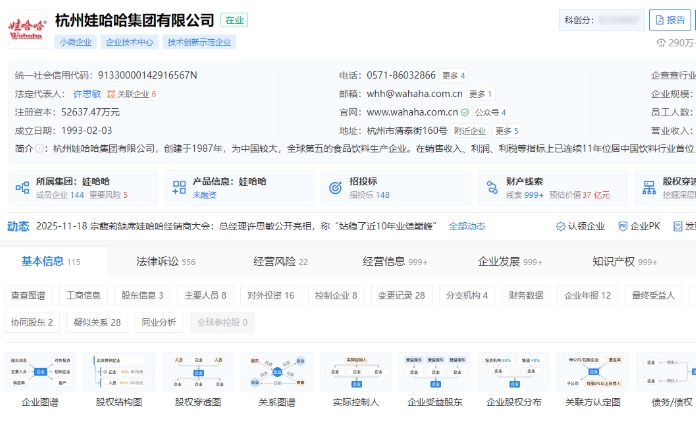Switch to the 企业发展 tab
Image resolution: width=696 pixels, height=422 pixels.
[x=510, y=262]
